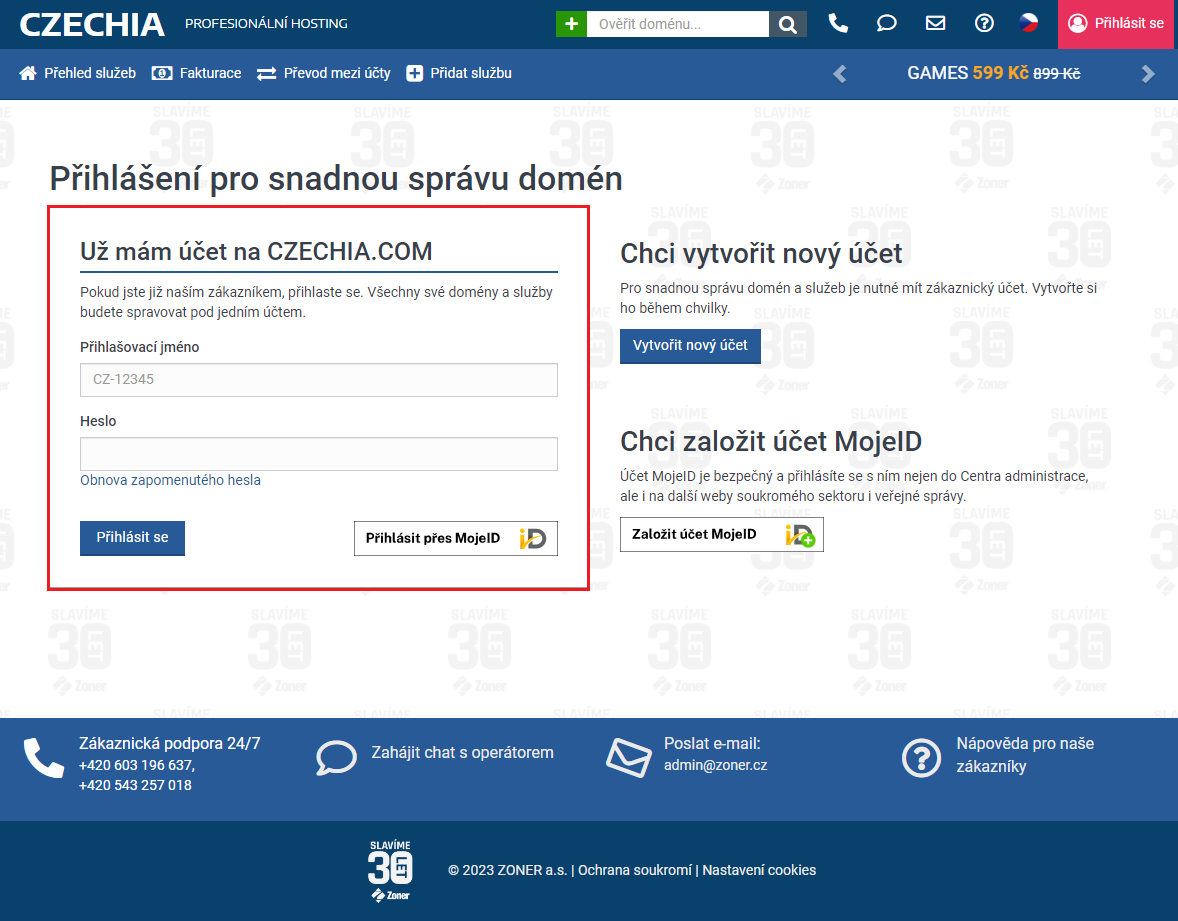Open Přehled služeb menu item

[x=78, y=73]
